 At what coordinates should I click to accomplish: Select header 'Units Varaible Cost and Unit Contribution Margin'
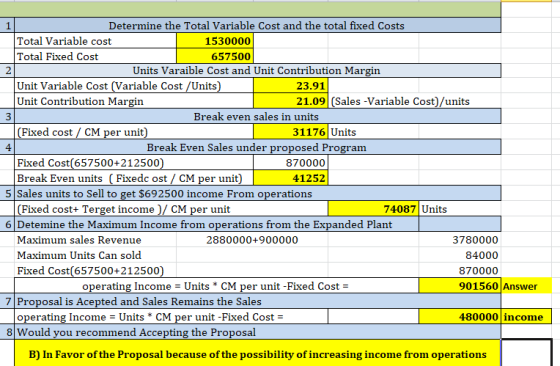click(x=258, y=71)
